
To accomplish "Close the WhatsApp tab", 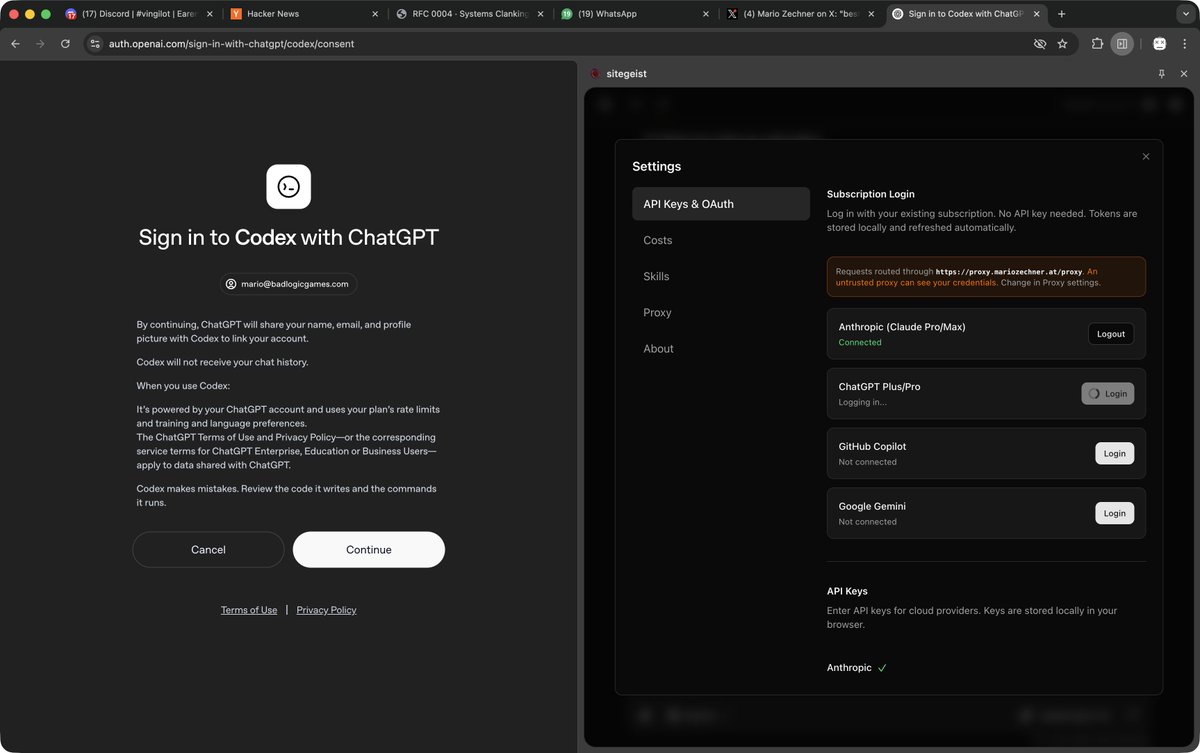I will [705, 14].
